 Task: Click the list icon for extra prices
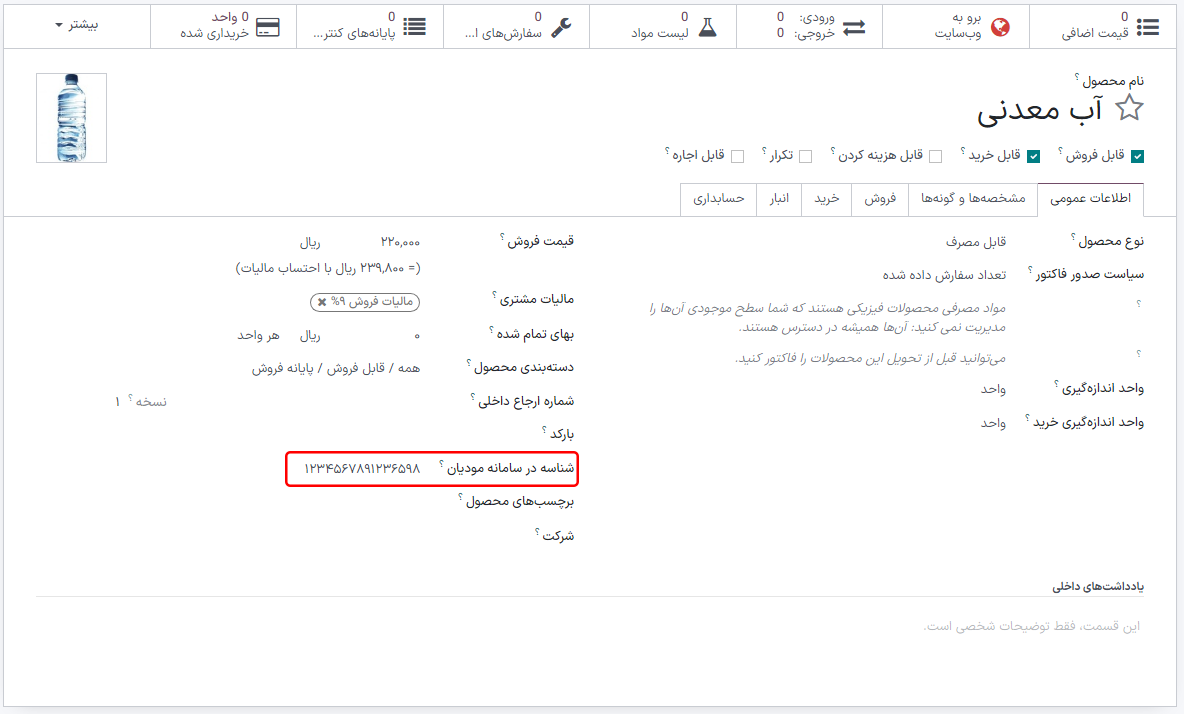point(1148,27)
